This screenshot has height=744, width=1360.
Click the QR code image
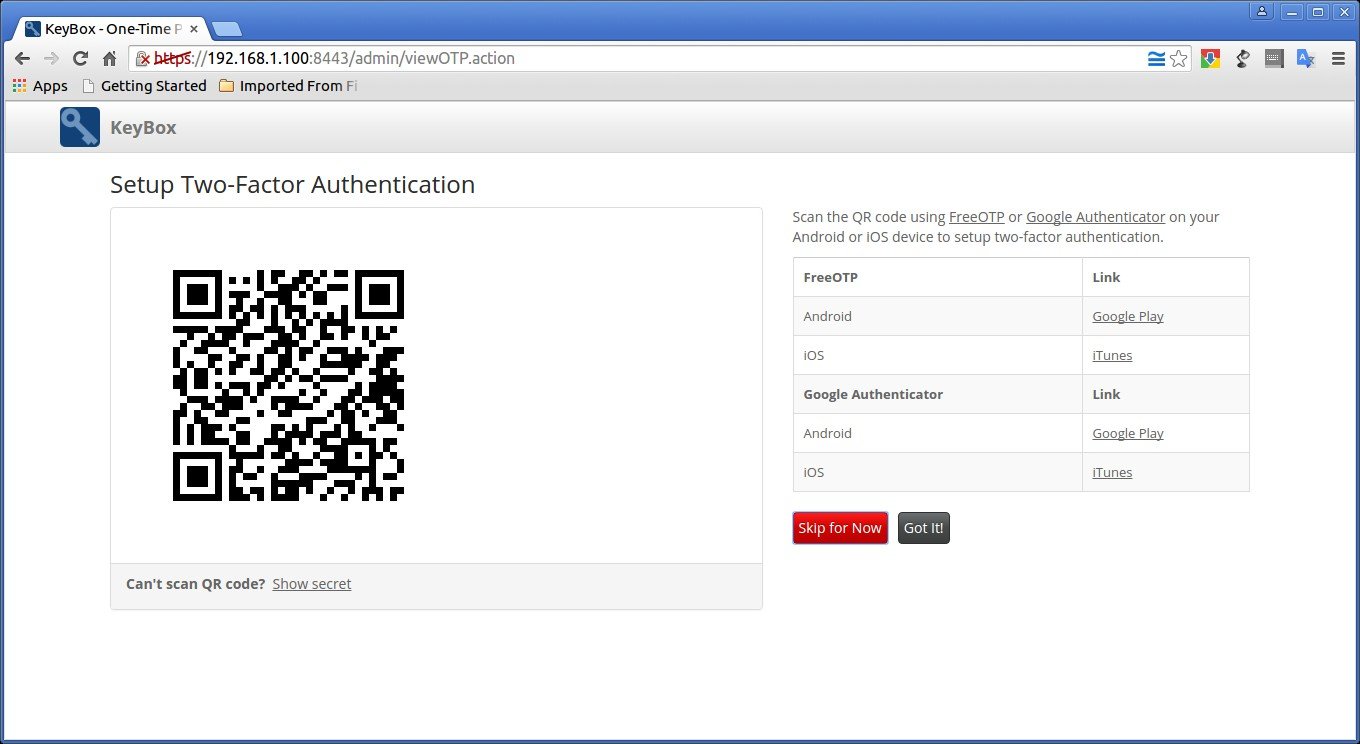tap(288, 385)
